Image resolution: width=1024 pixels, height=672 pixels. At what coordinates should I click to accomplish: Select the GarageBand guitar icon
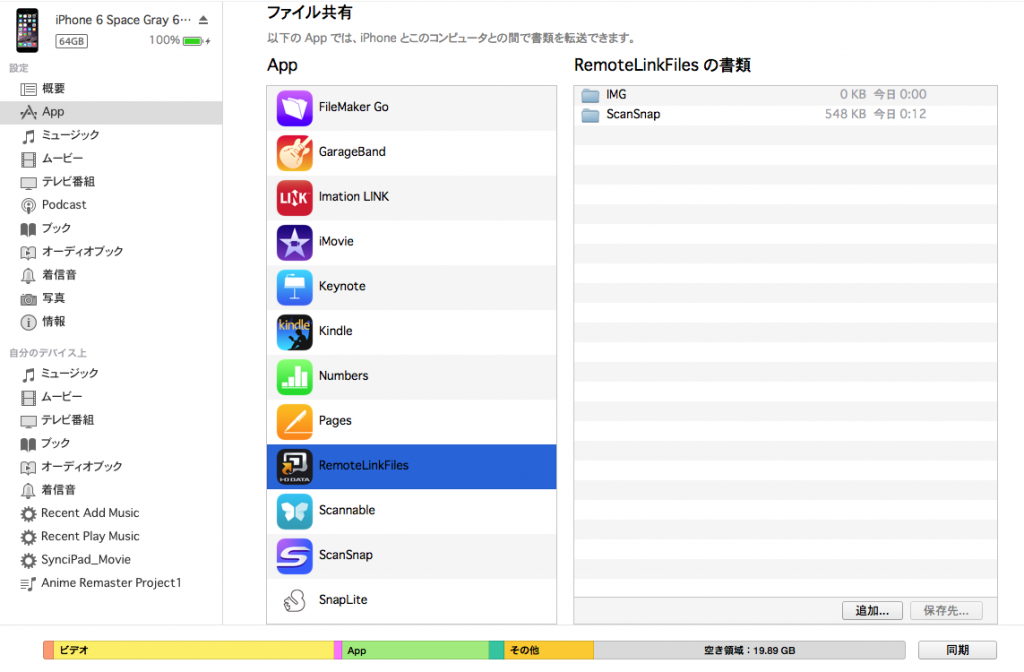point(294,152)
